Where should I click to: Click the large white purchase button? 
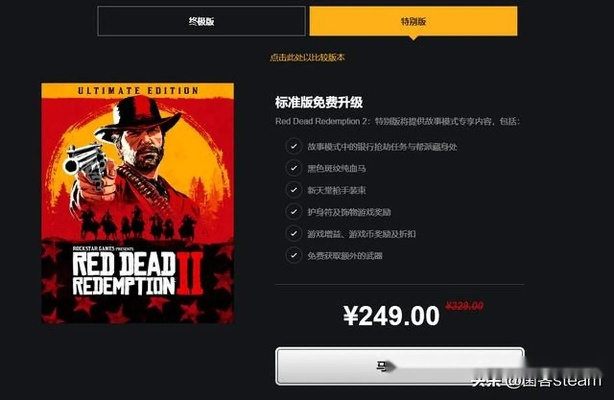[400, 366]
